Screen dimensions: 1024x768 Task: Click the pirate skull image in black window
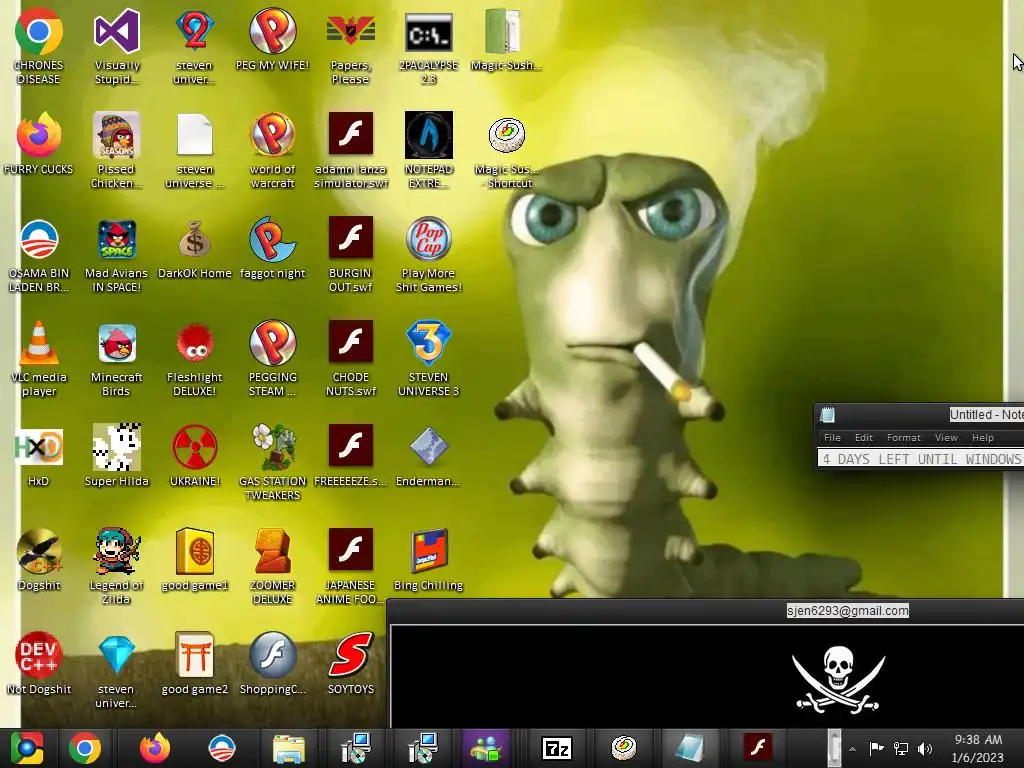coord(839,679)
